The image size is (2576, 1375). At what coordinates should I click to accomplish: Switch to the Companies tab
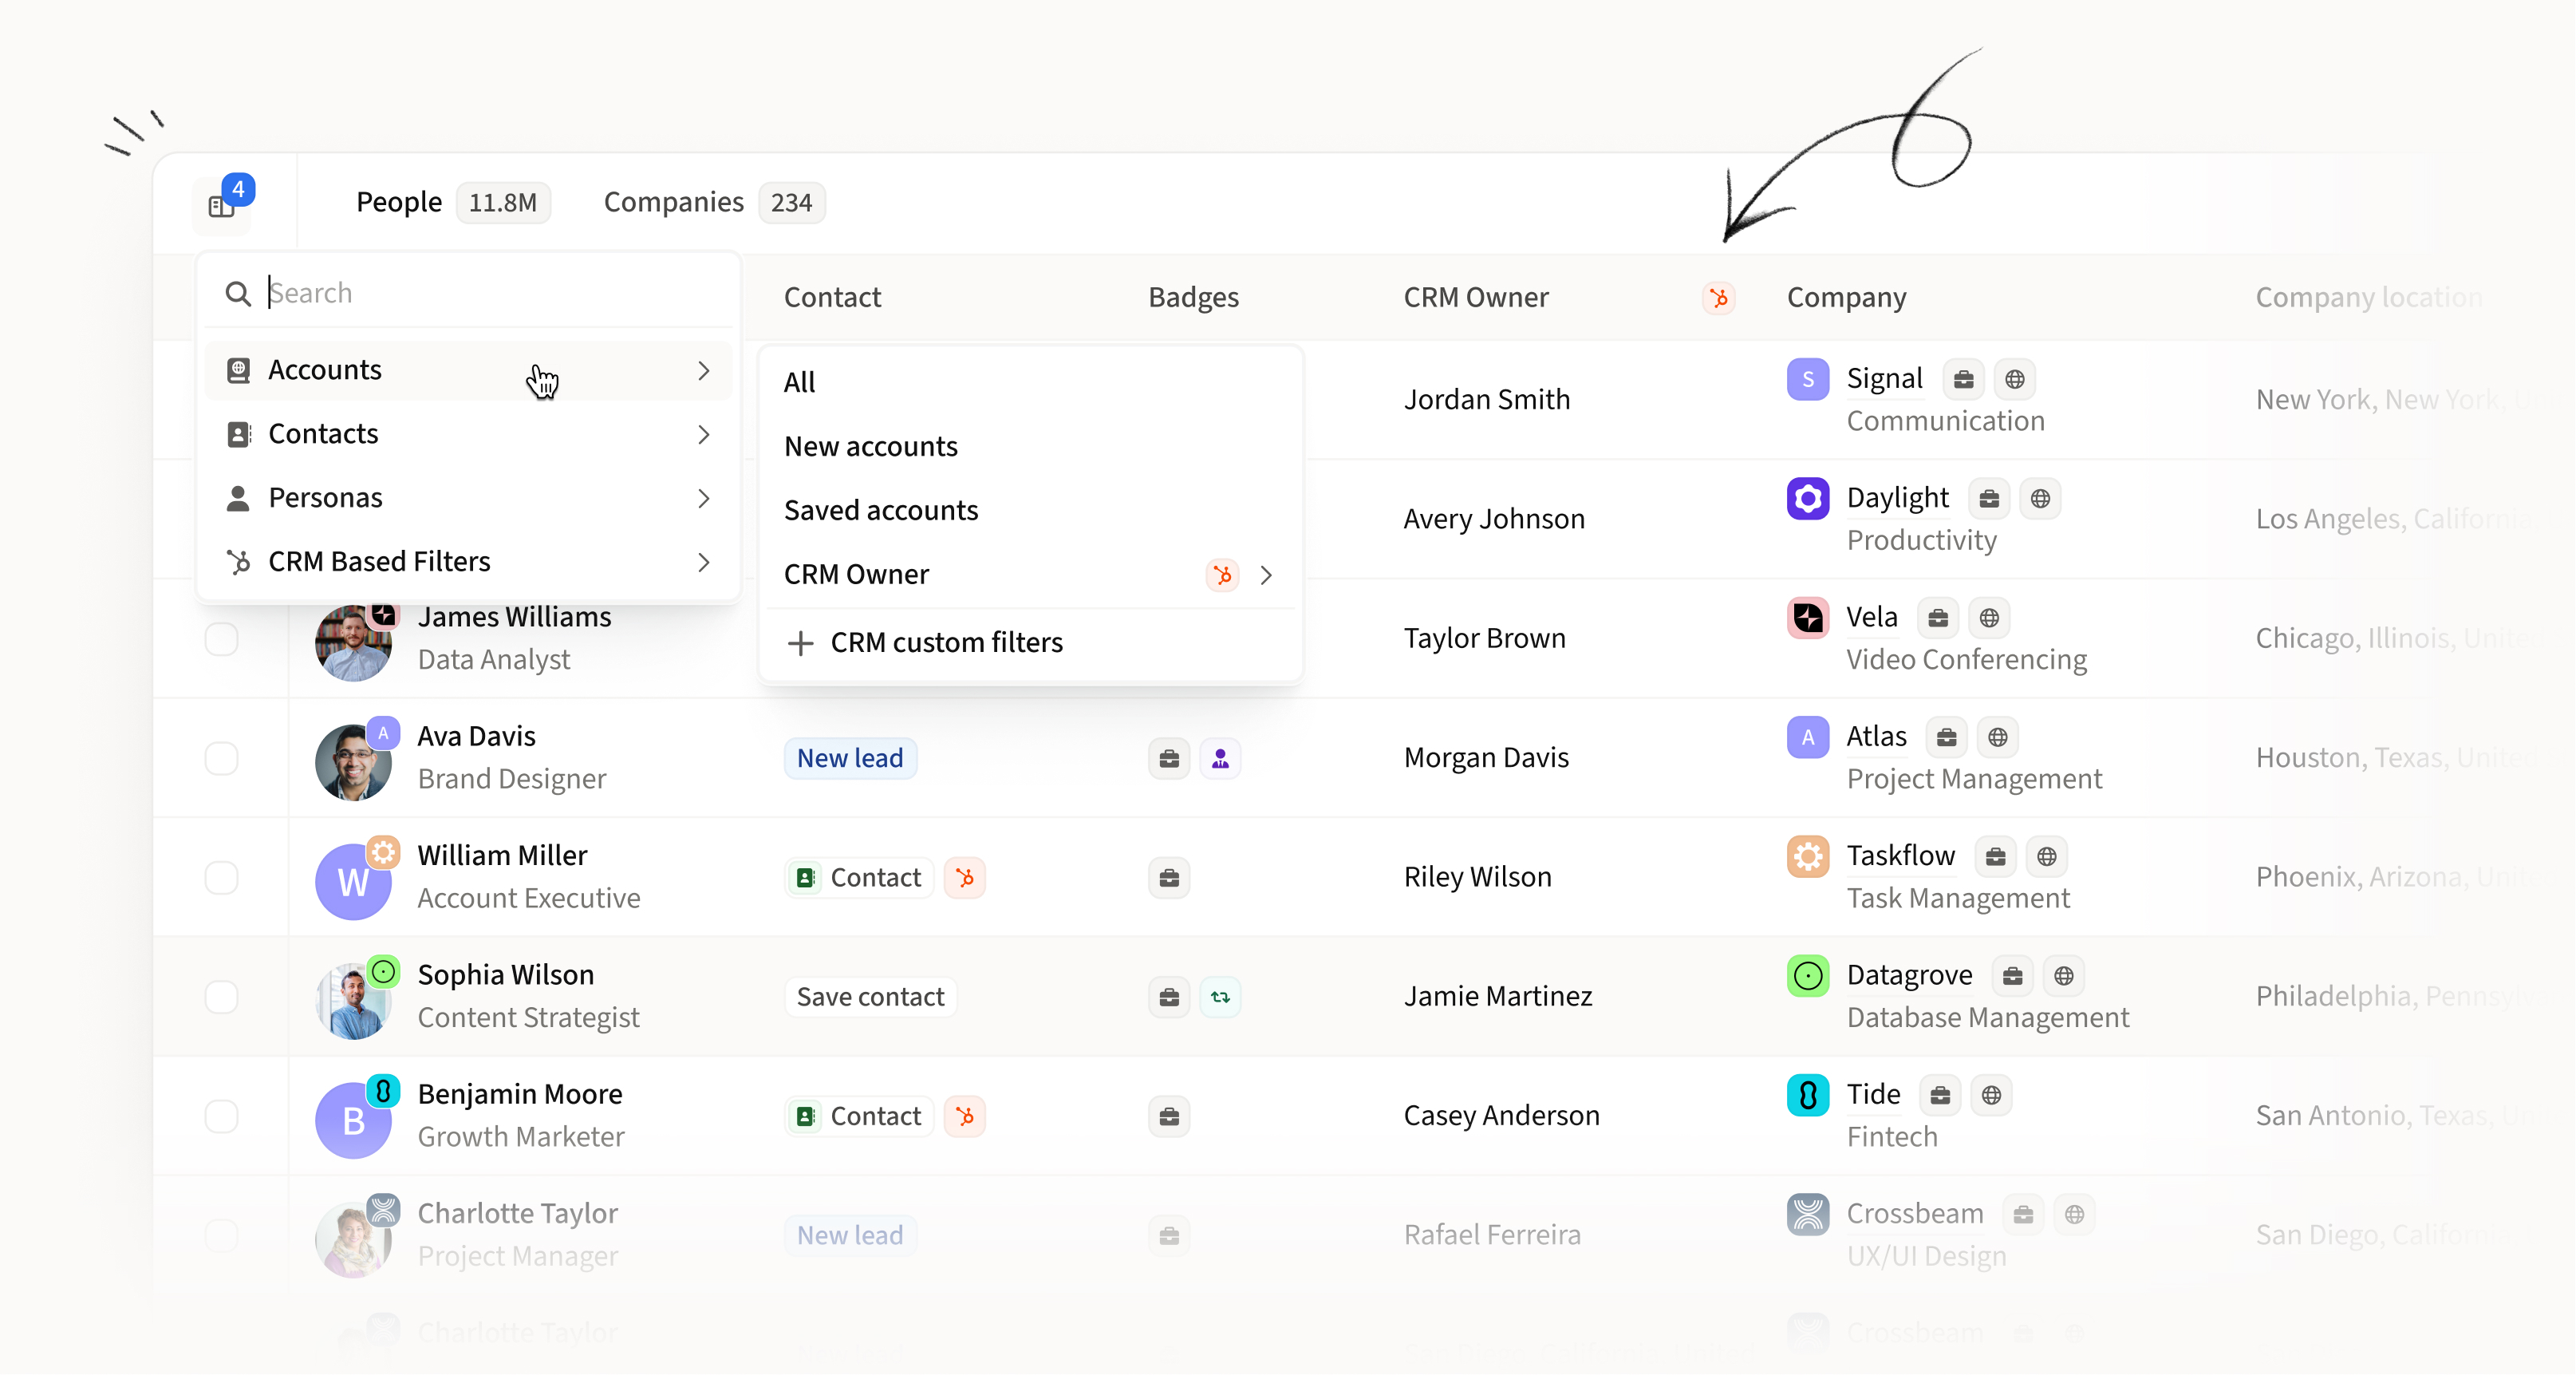(x=713, y=203)
